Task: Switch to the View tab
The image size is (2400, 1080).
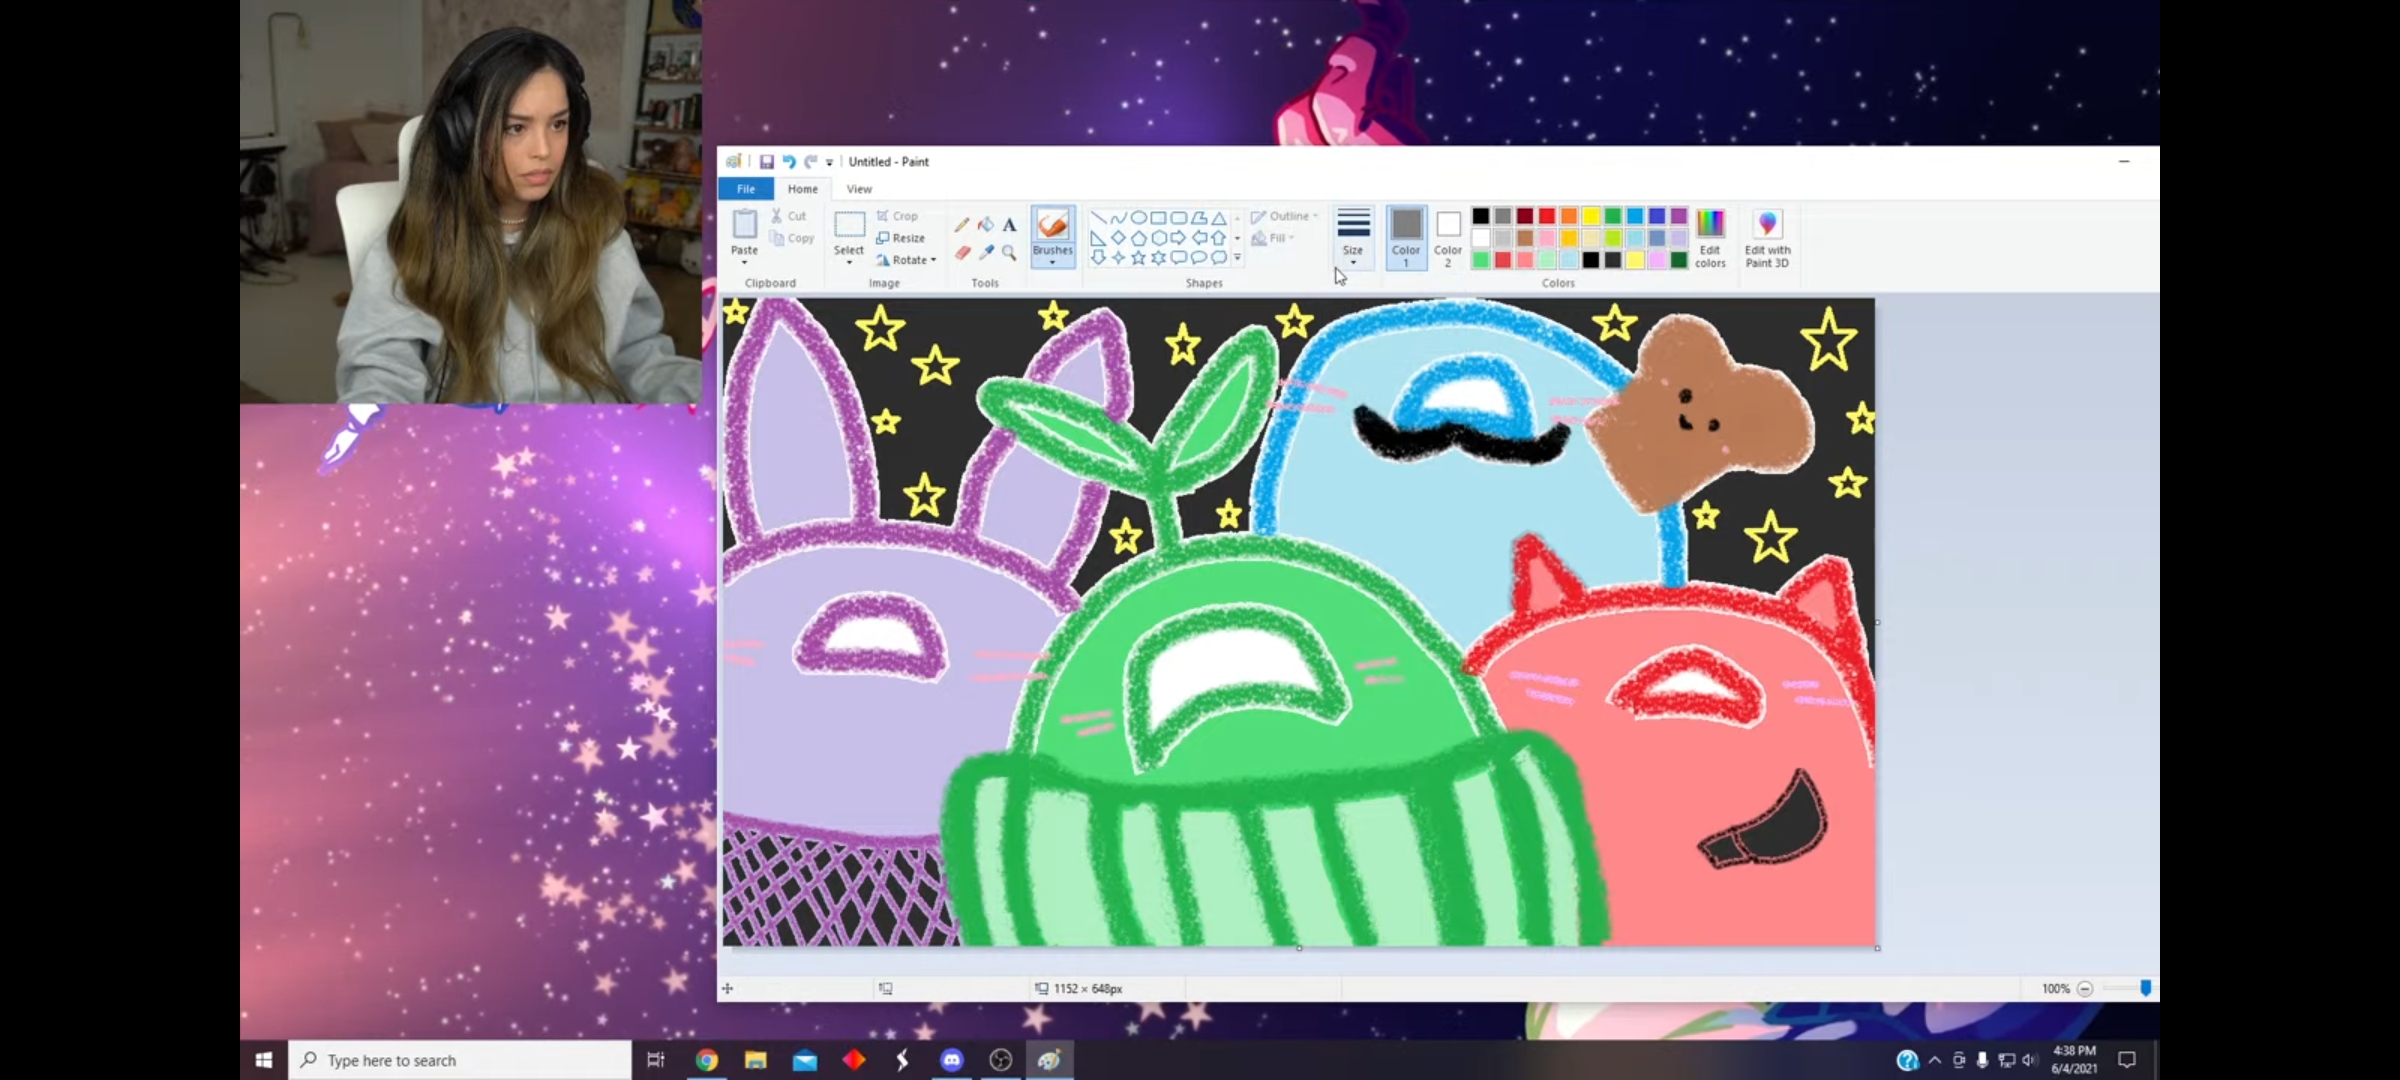Action: (859, 189)
